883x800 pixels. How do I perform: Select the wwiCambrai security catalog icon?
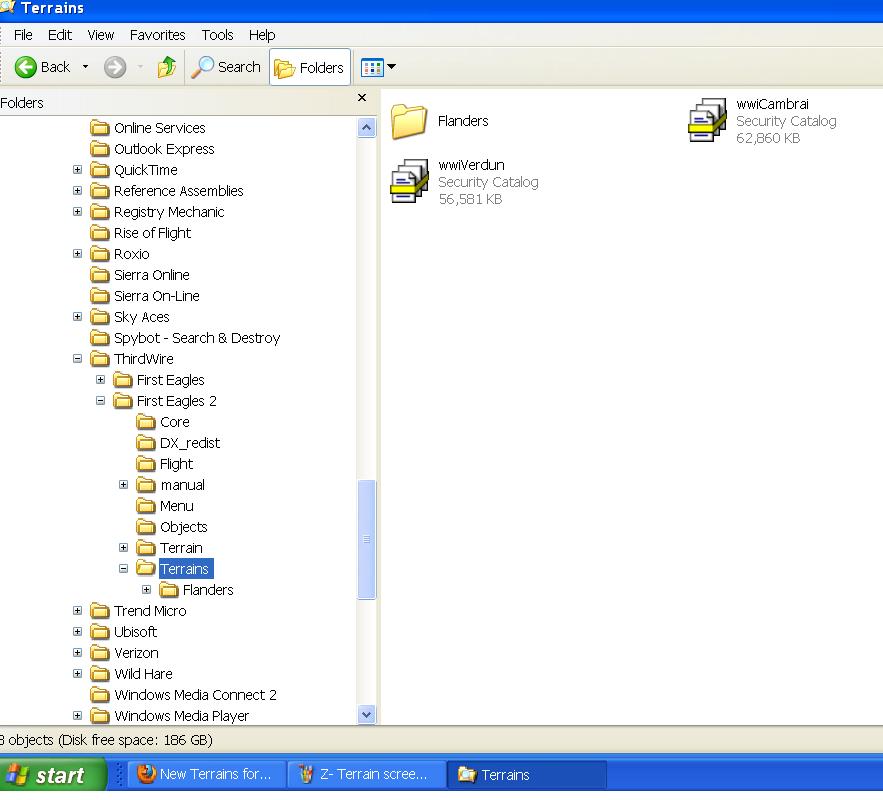[x=707, y=120]
